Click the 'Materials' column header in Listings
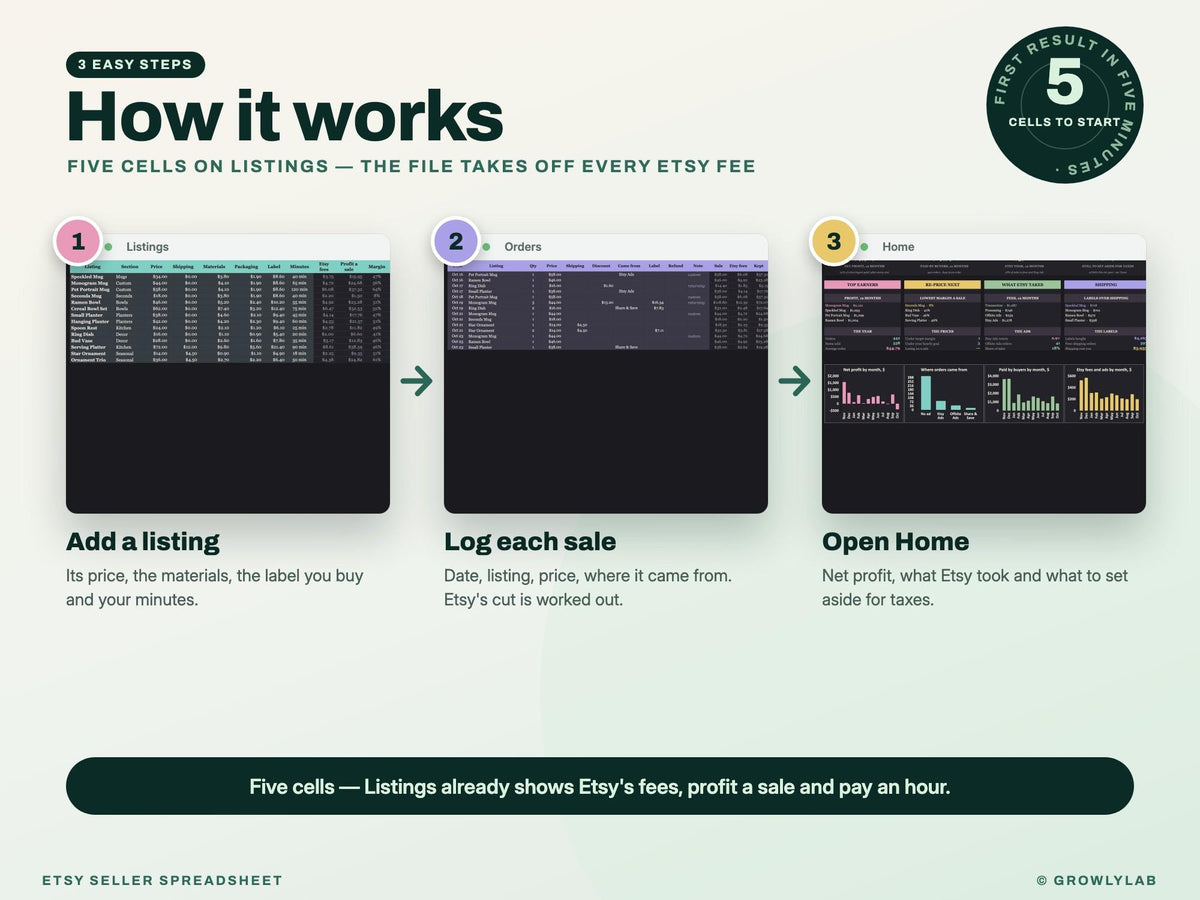Screen dimensions: 1200x900 pos(213,267)
